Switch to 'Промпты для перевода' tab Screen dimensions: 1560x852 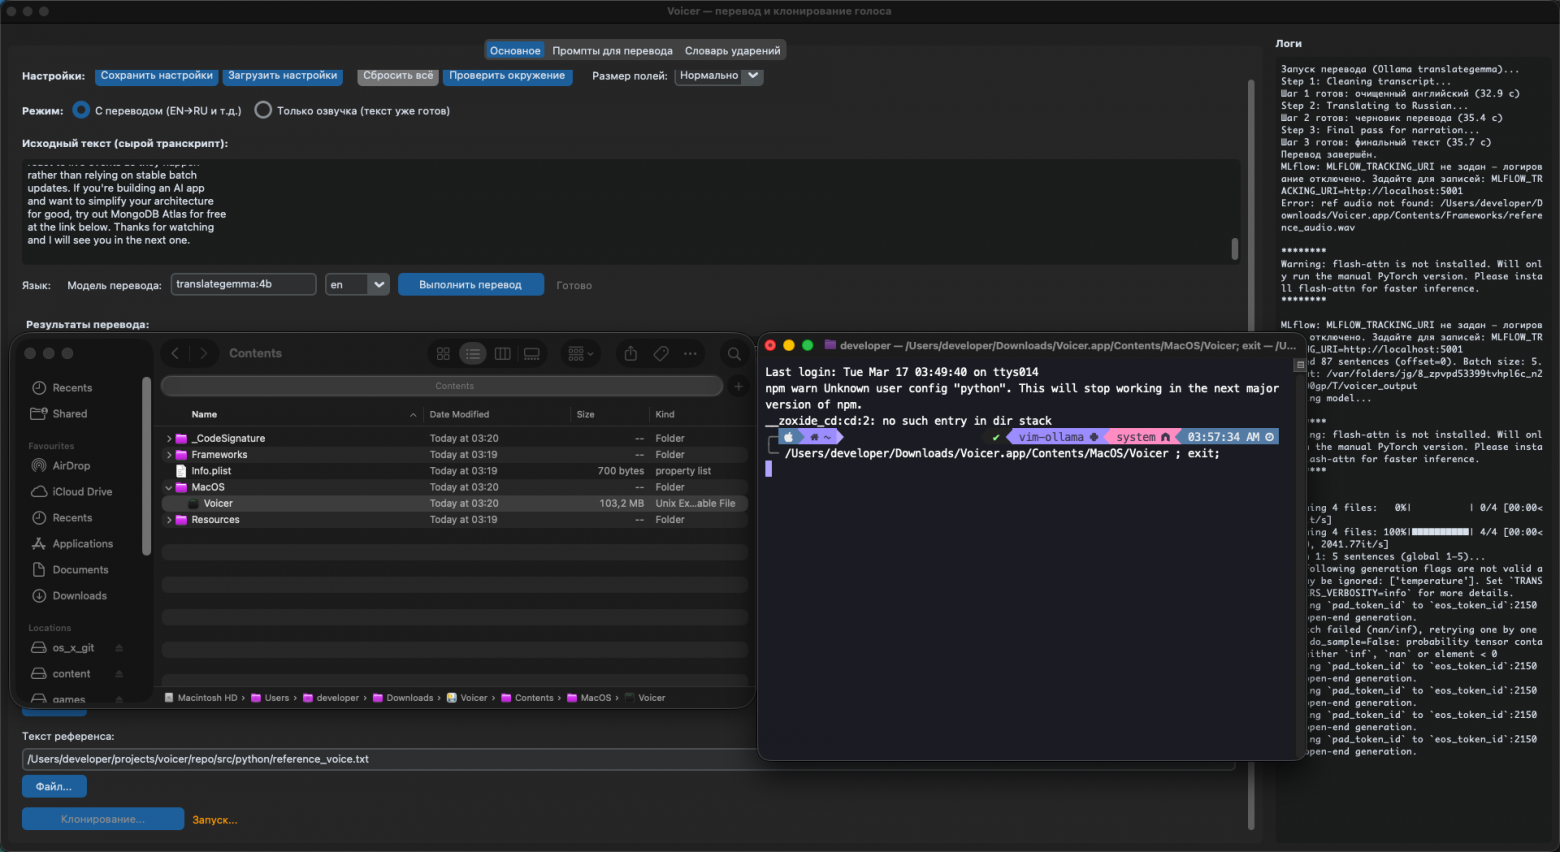click(x=612, y=51)
